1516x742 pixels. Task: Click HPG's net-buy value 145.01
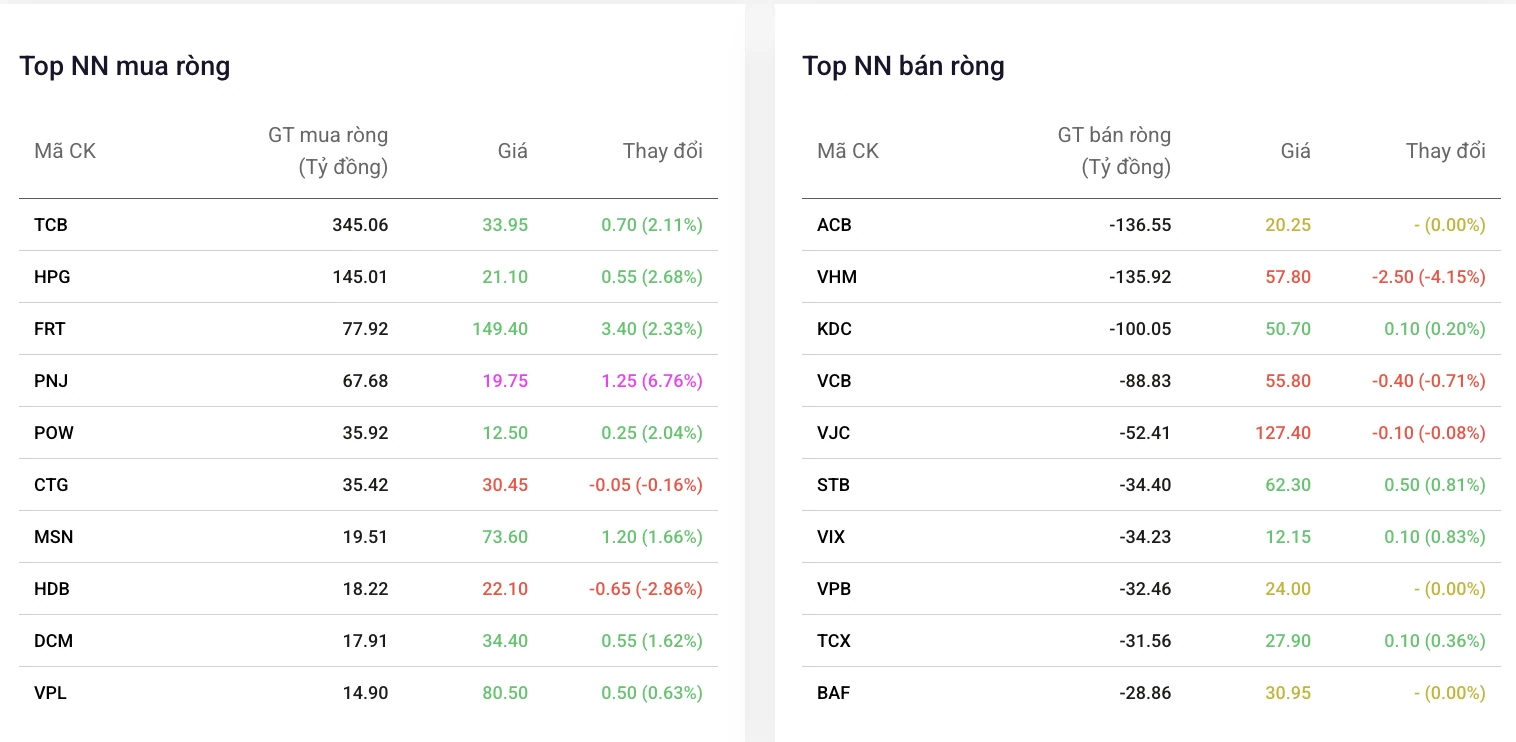coord(360,277)
